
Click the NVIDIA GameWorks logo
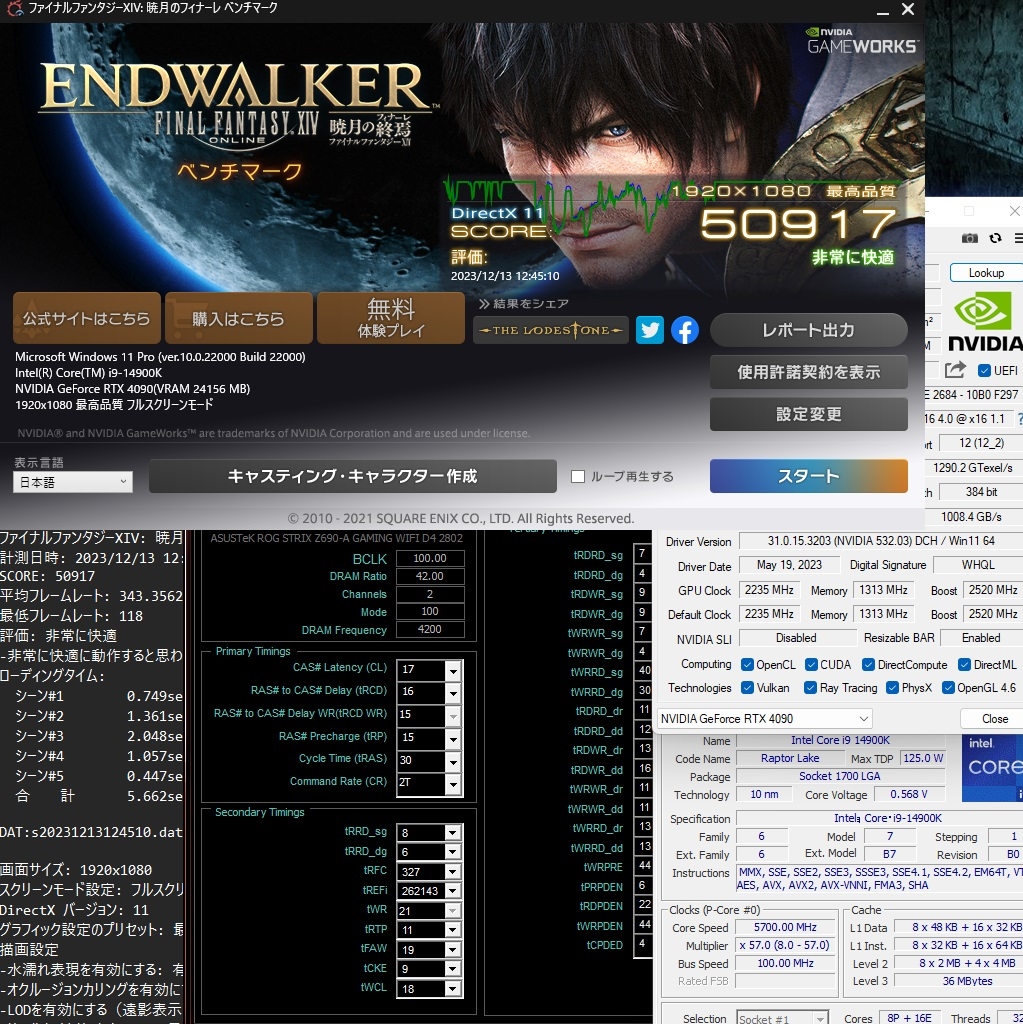862,40
